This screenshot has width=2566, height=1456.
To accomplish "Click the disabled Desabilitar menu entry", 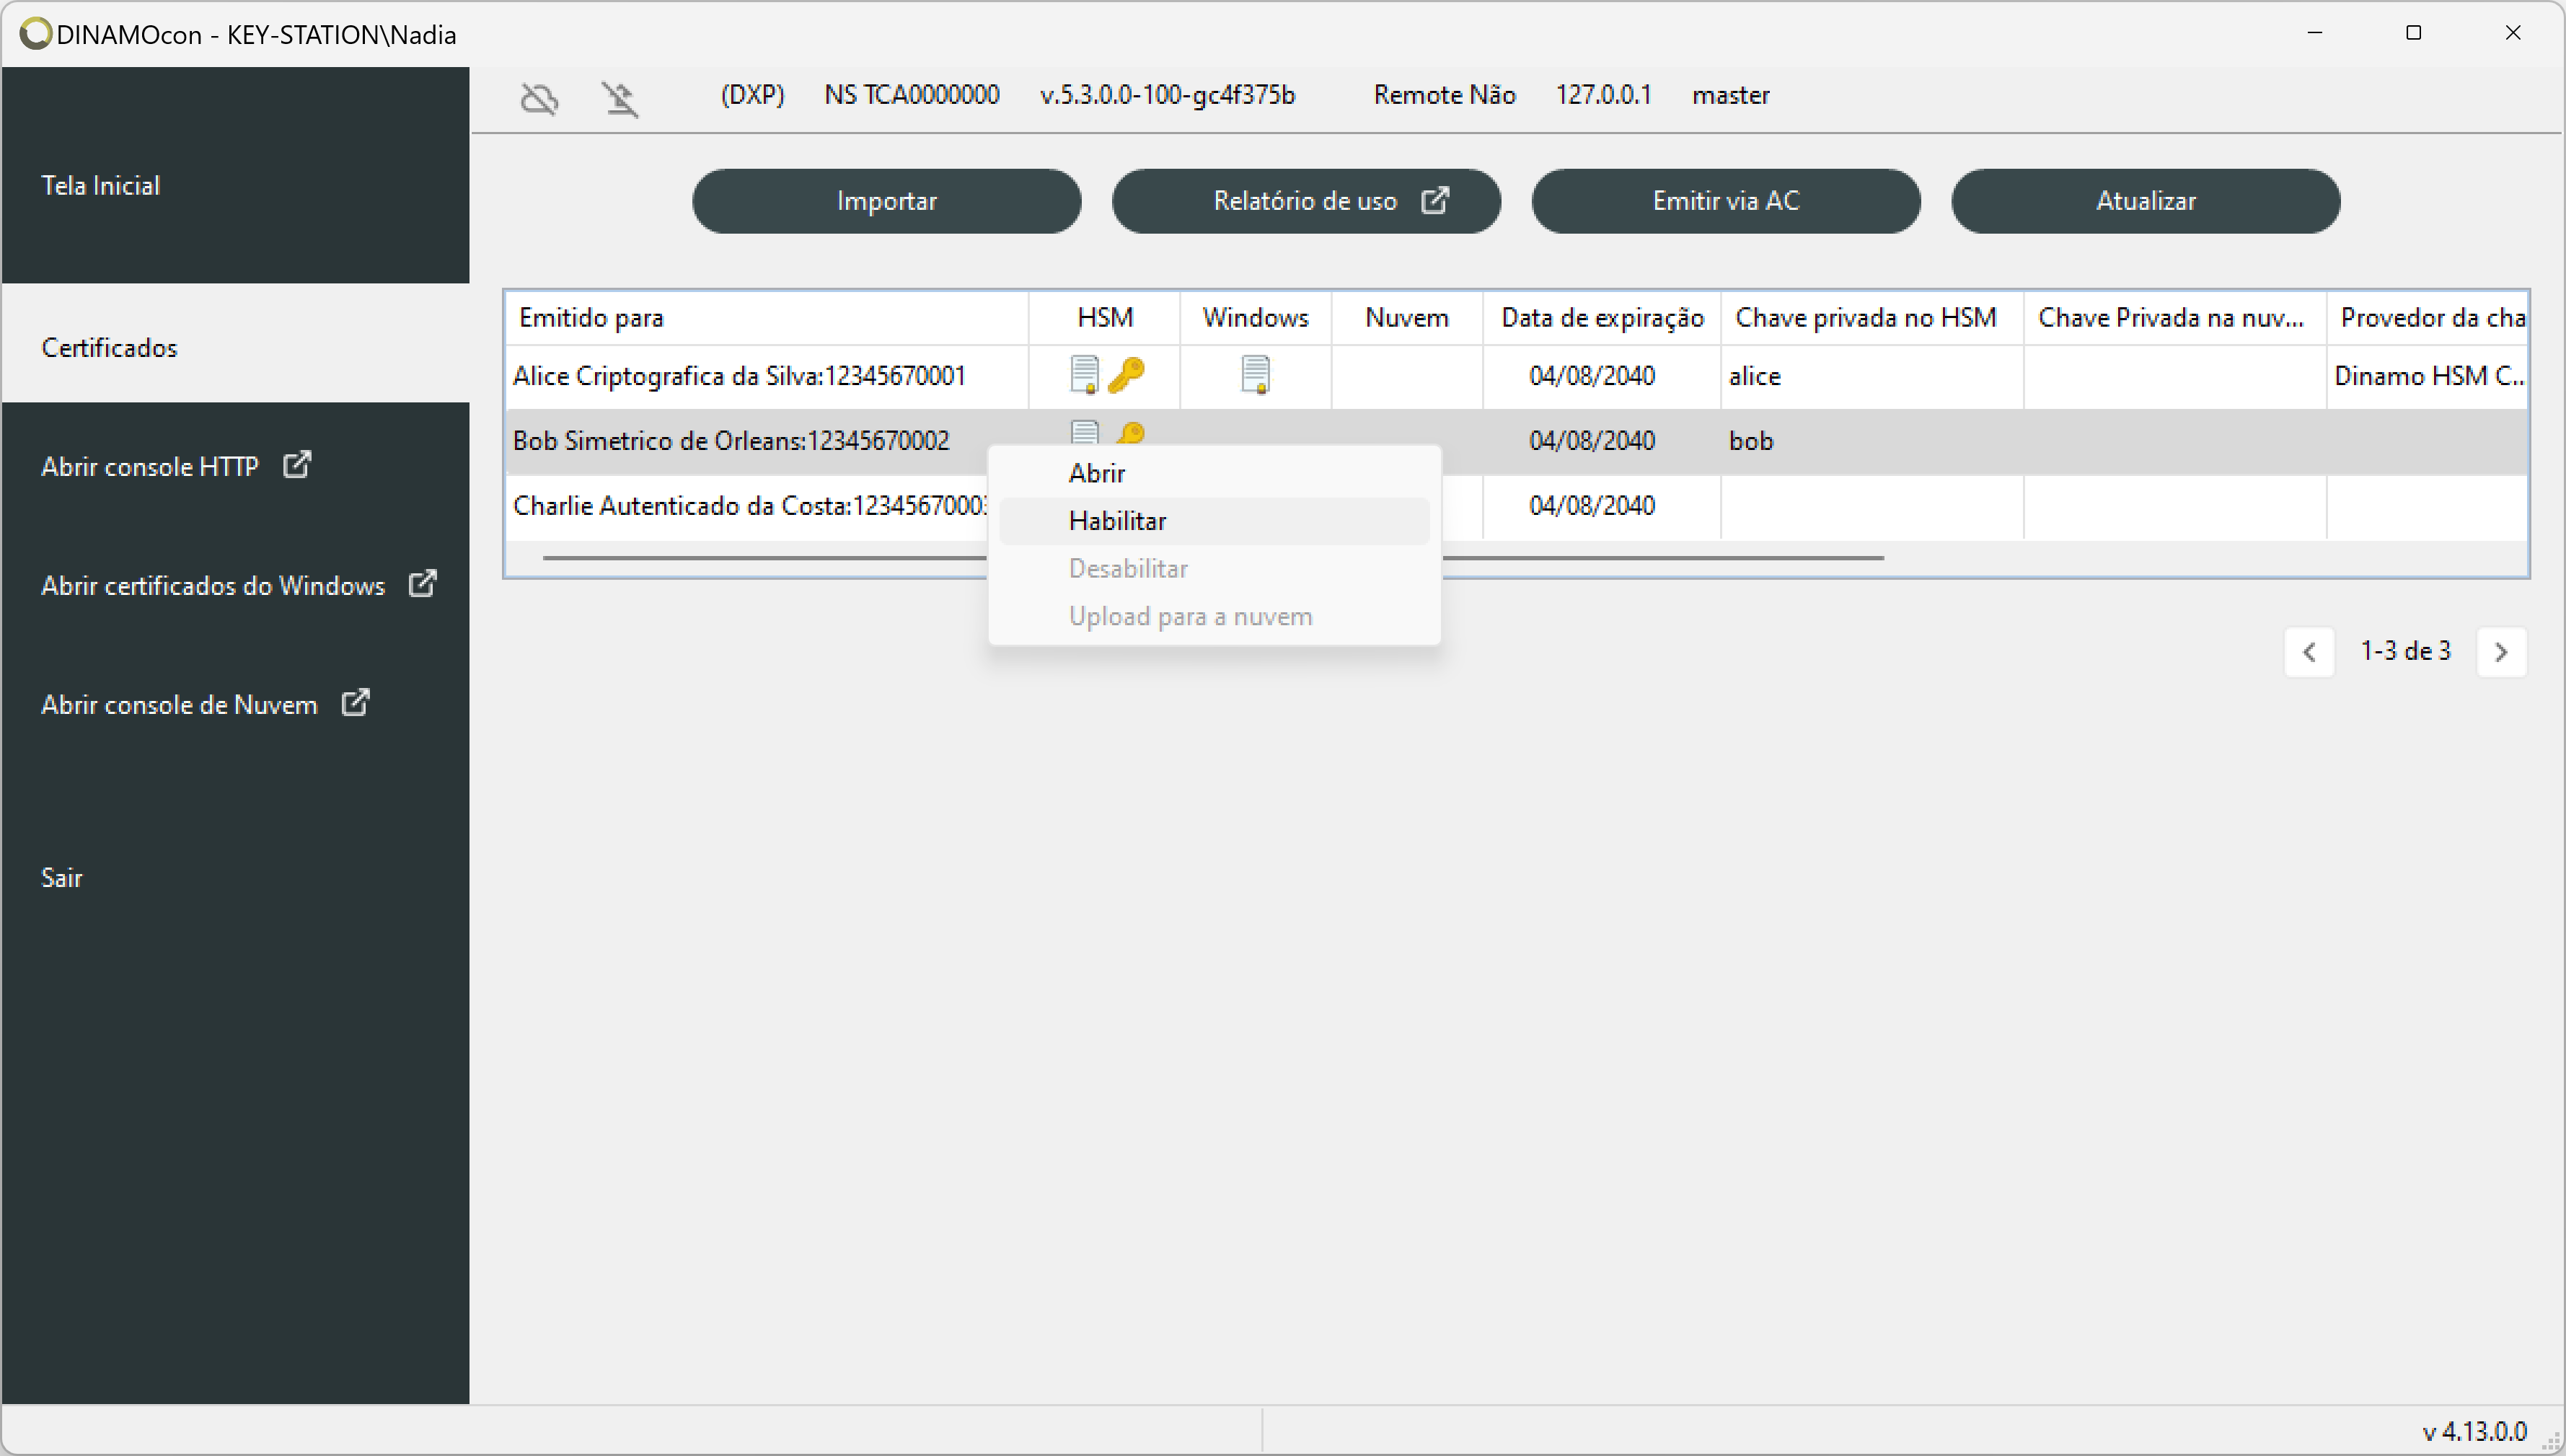I will [1214, 569].
